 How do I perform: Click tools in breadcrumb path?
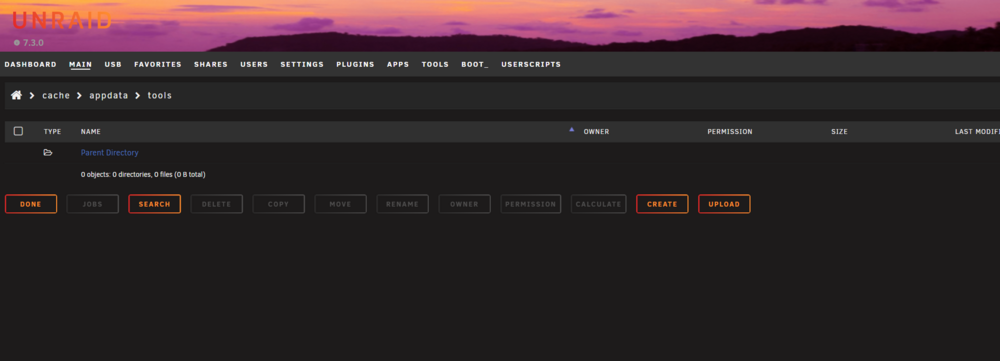(159, 96)
